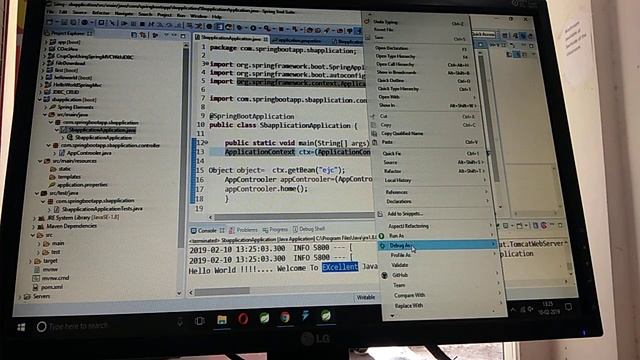Viewport: 640px width, 360px height.
Task: Select Debug As in context menu
Action: (x=437, y=245)
